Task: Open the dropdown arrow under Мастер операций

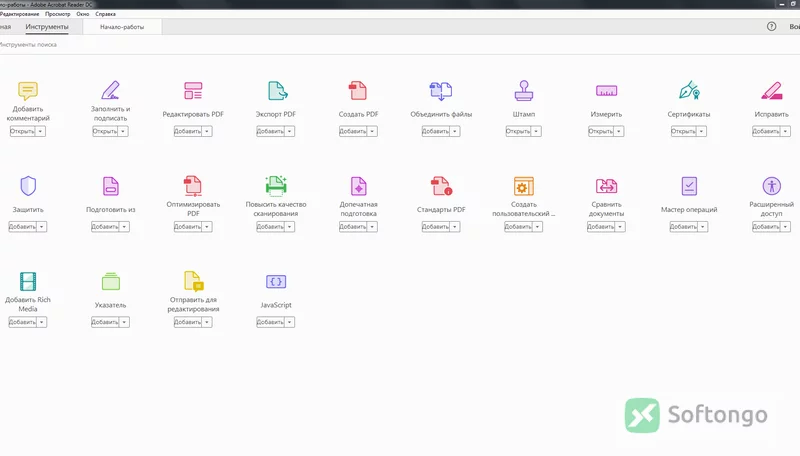Action: tap(703, 227)
